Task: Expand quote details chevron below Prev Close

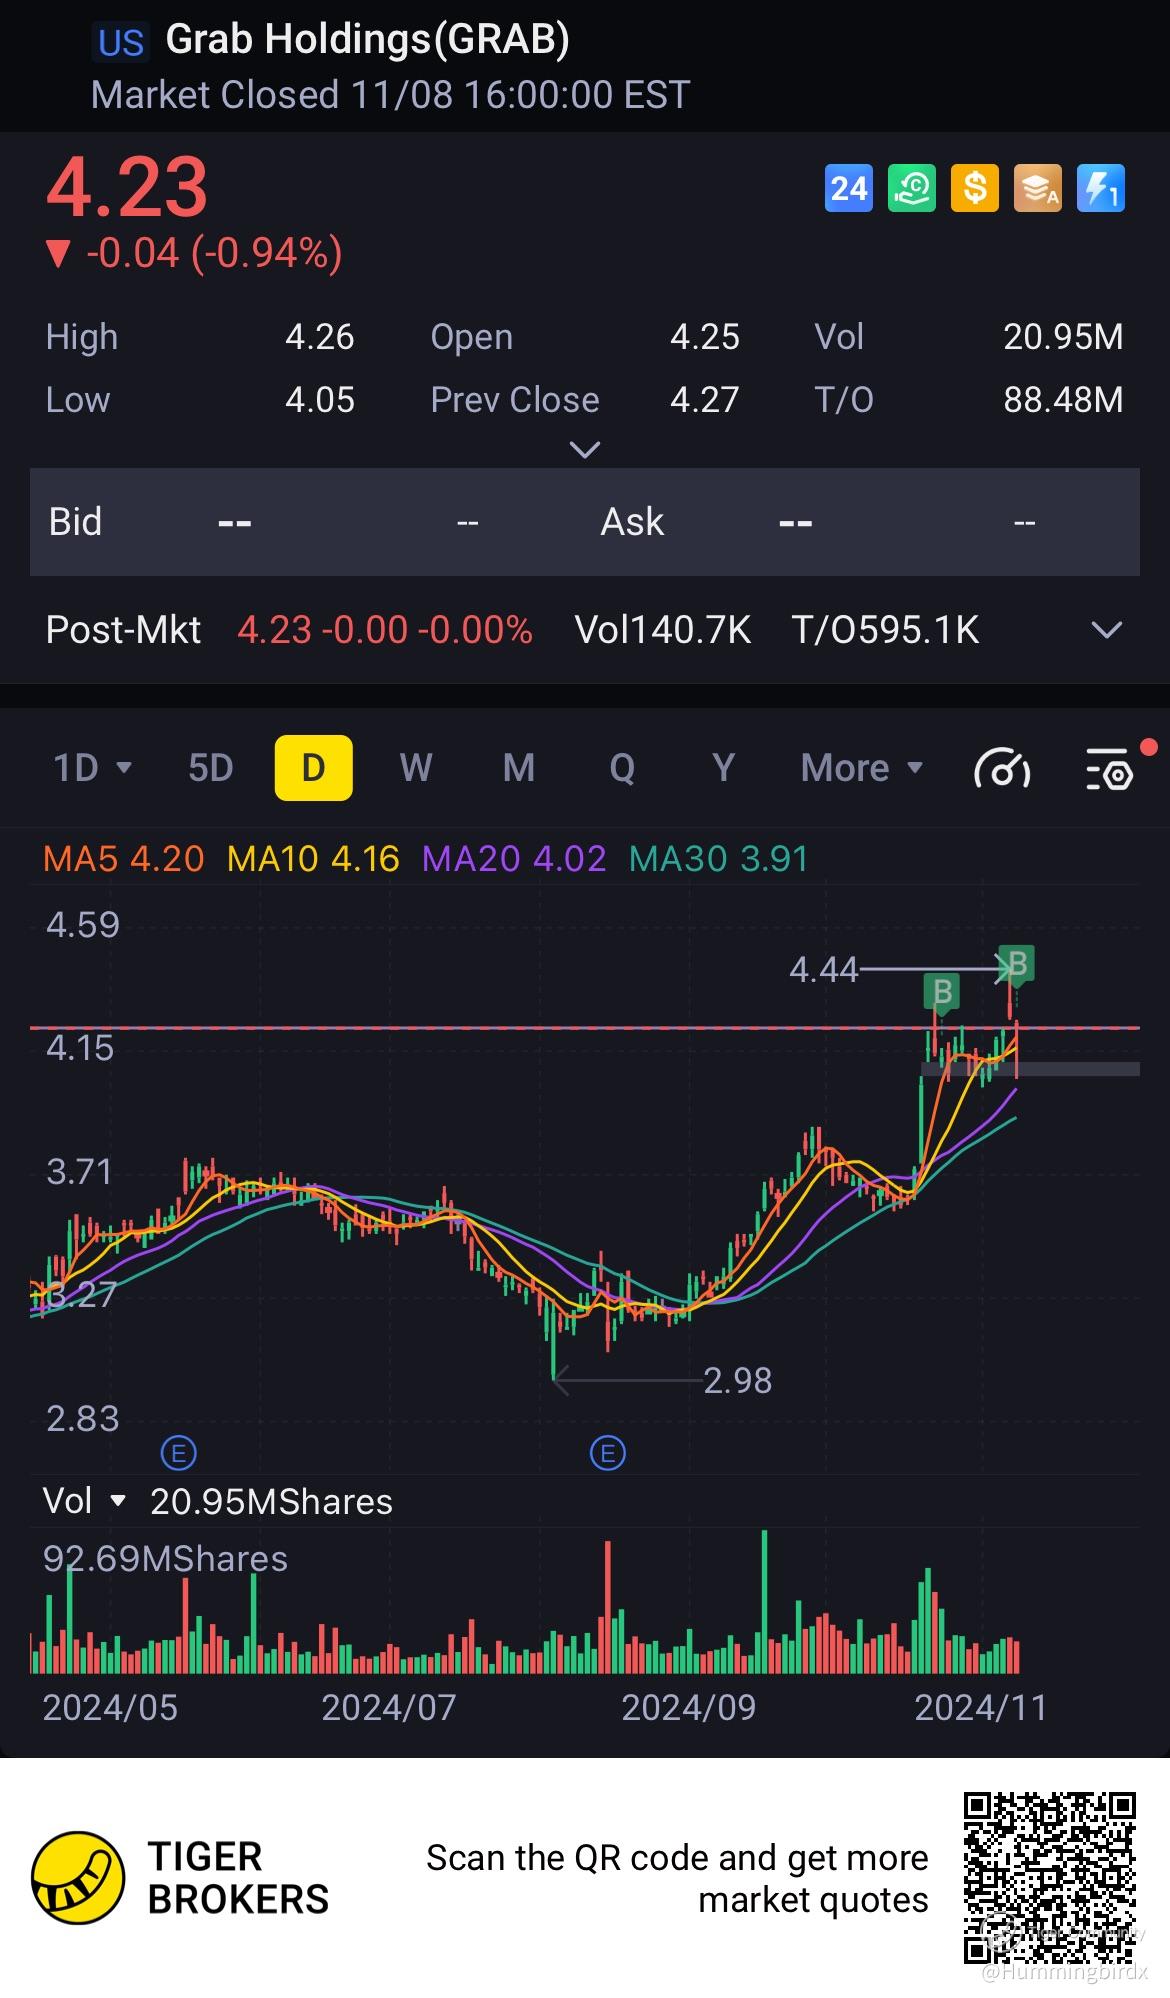Action: point(584,450)
